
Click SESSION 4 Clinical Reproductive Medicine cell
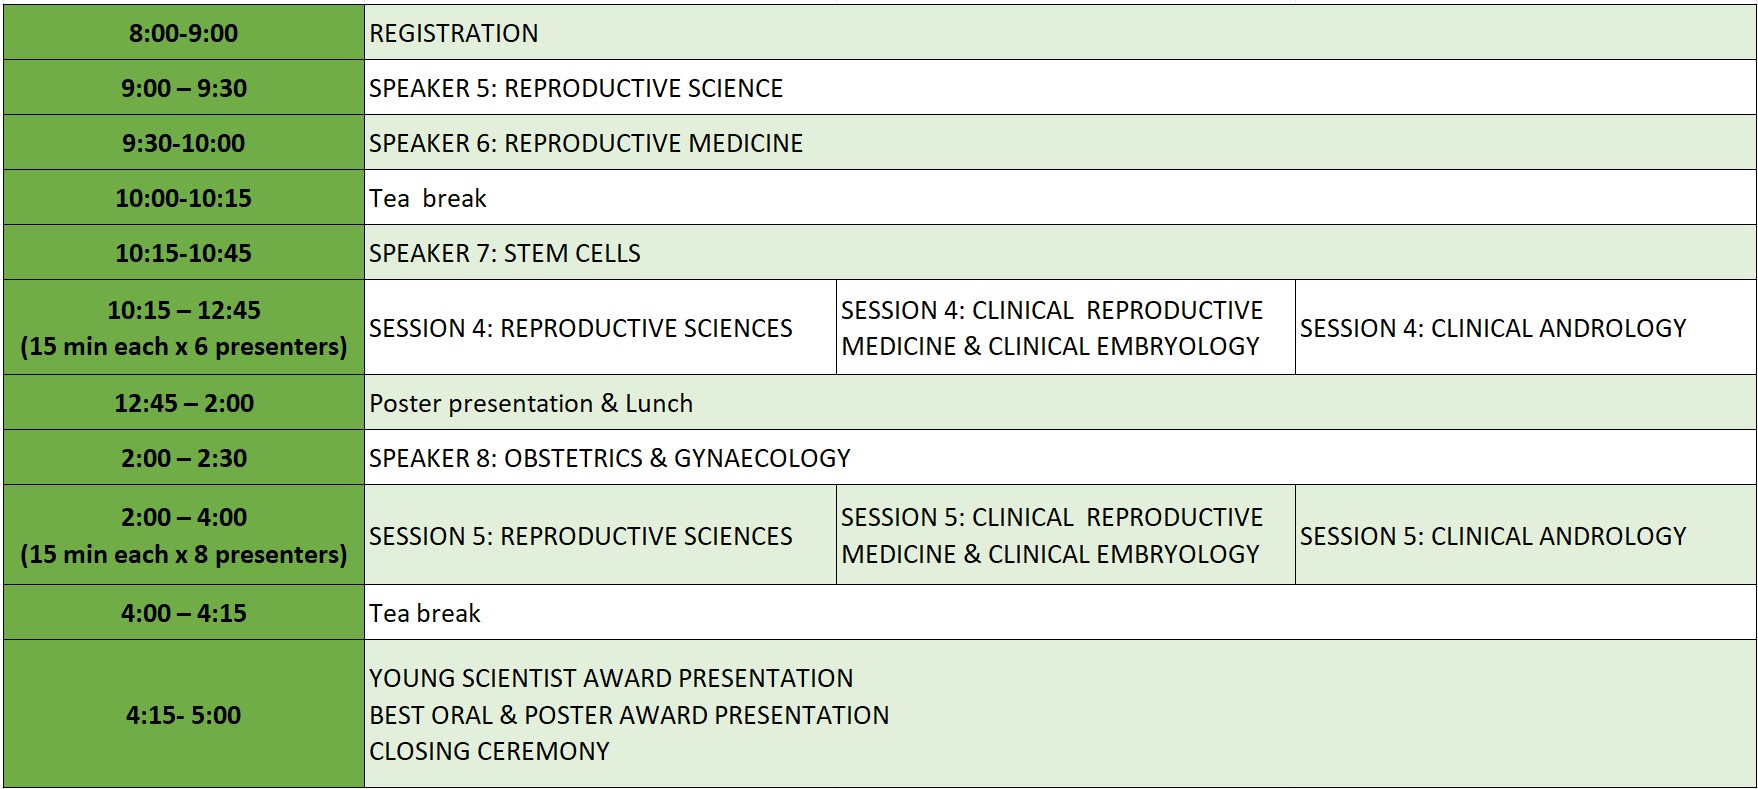tap(1052, 328)
